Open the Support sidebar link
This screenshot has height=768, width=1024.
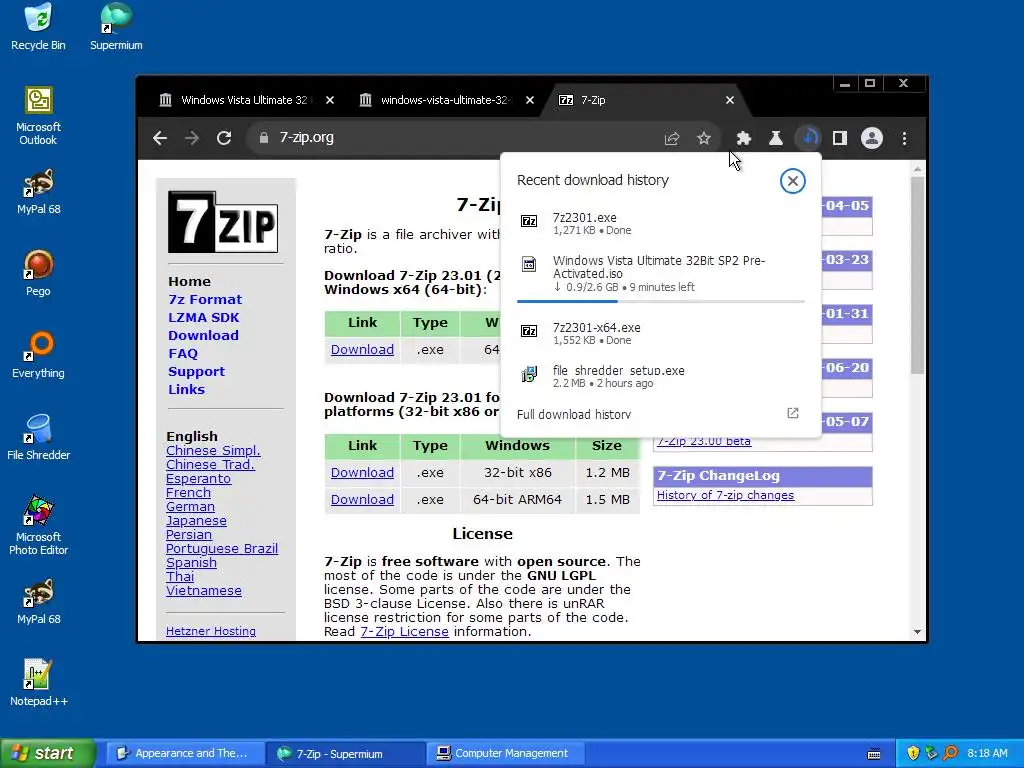(197, 371)
